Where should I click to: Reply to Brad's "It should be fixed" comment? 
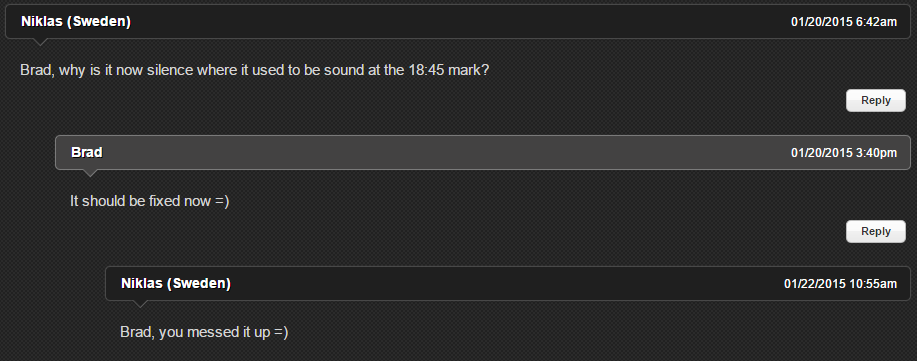coord(875,232)
